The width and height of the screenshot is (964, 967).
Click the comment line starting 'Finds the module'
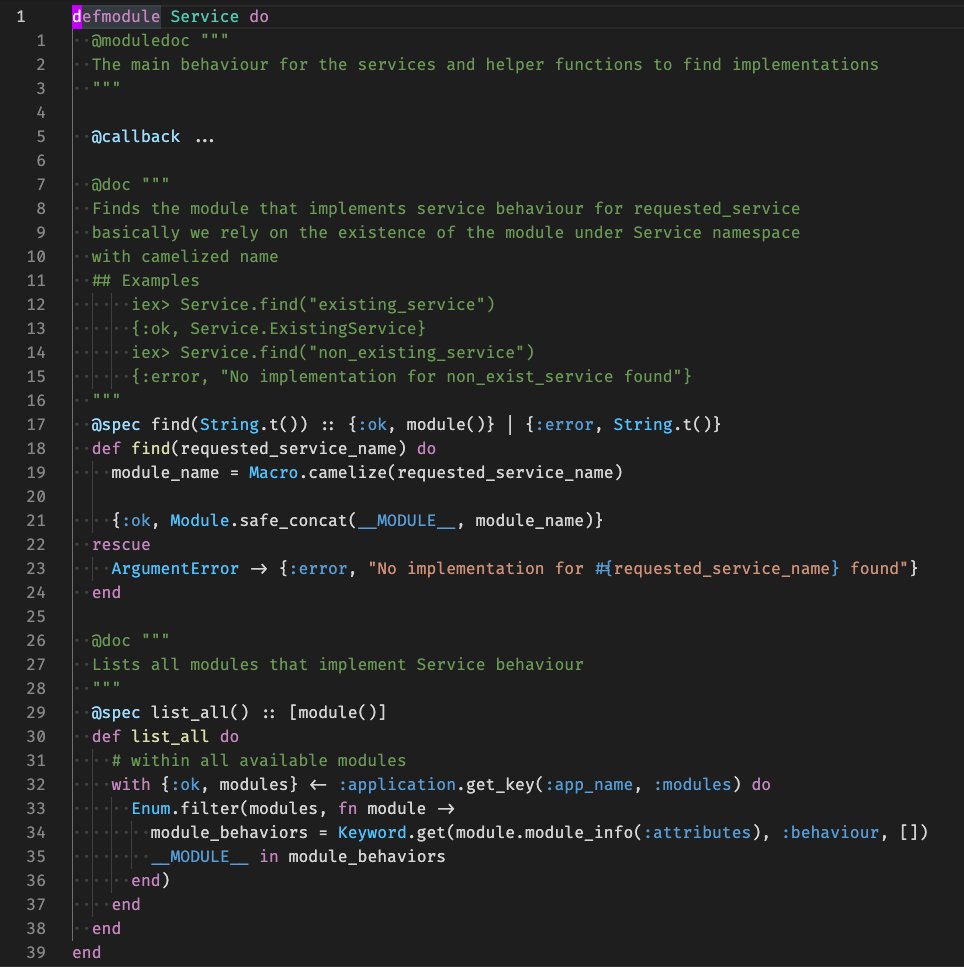click(x=445, y=208)
